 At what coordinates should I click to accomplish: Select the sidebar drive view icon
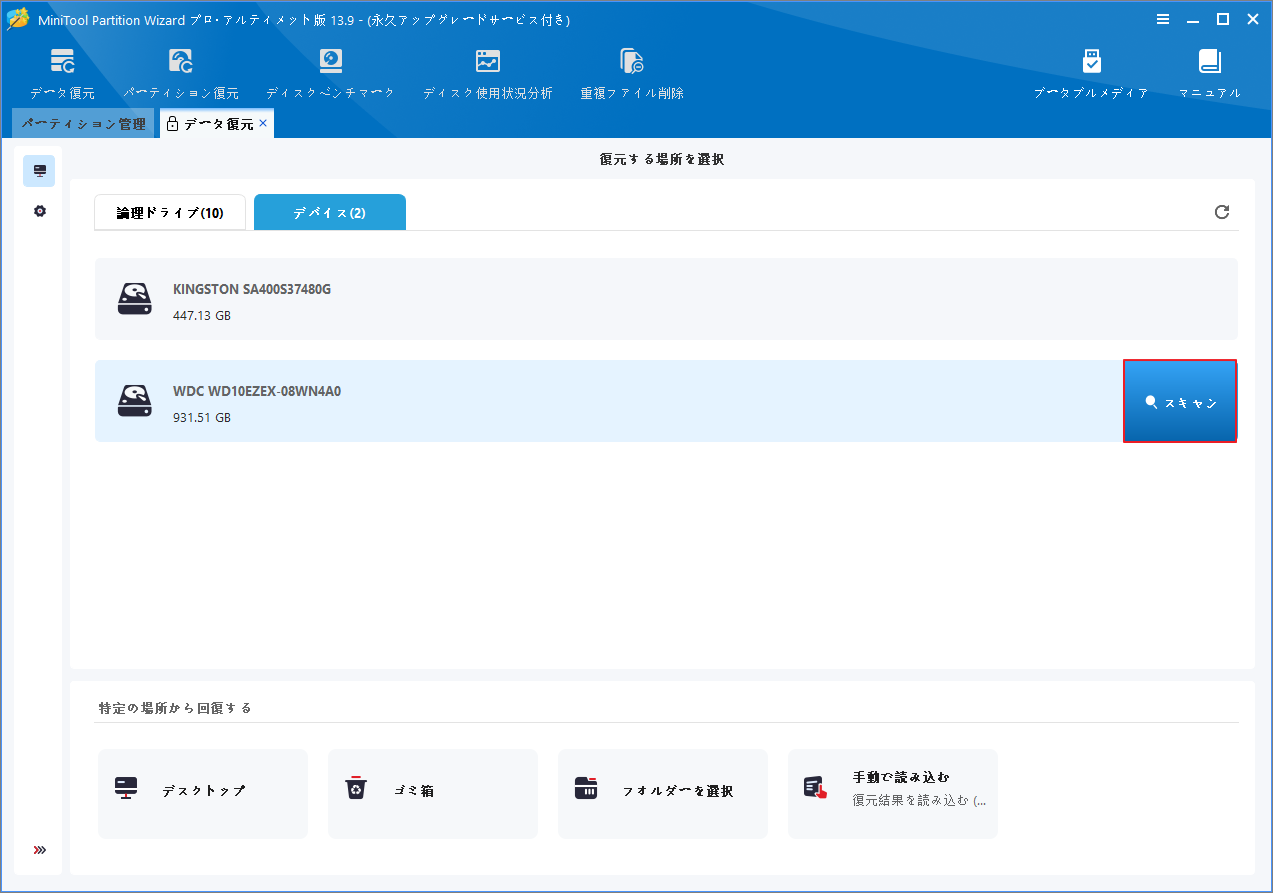(x=40, y=171)
